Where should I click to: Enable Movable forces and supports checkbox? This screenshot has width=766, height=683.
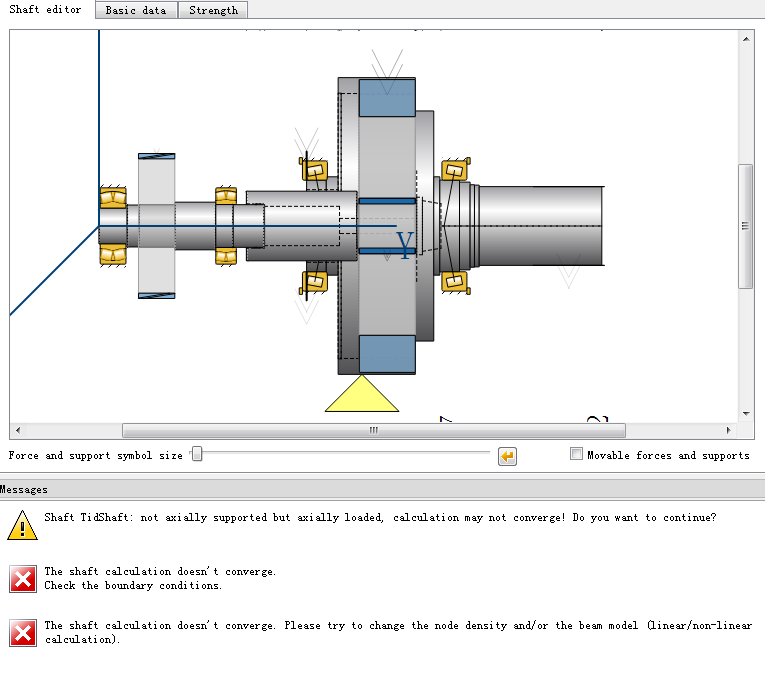click(576, 454)
